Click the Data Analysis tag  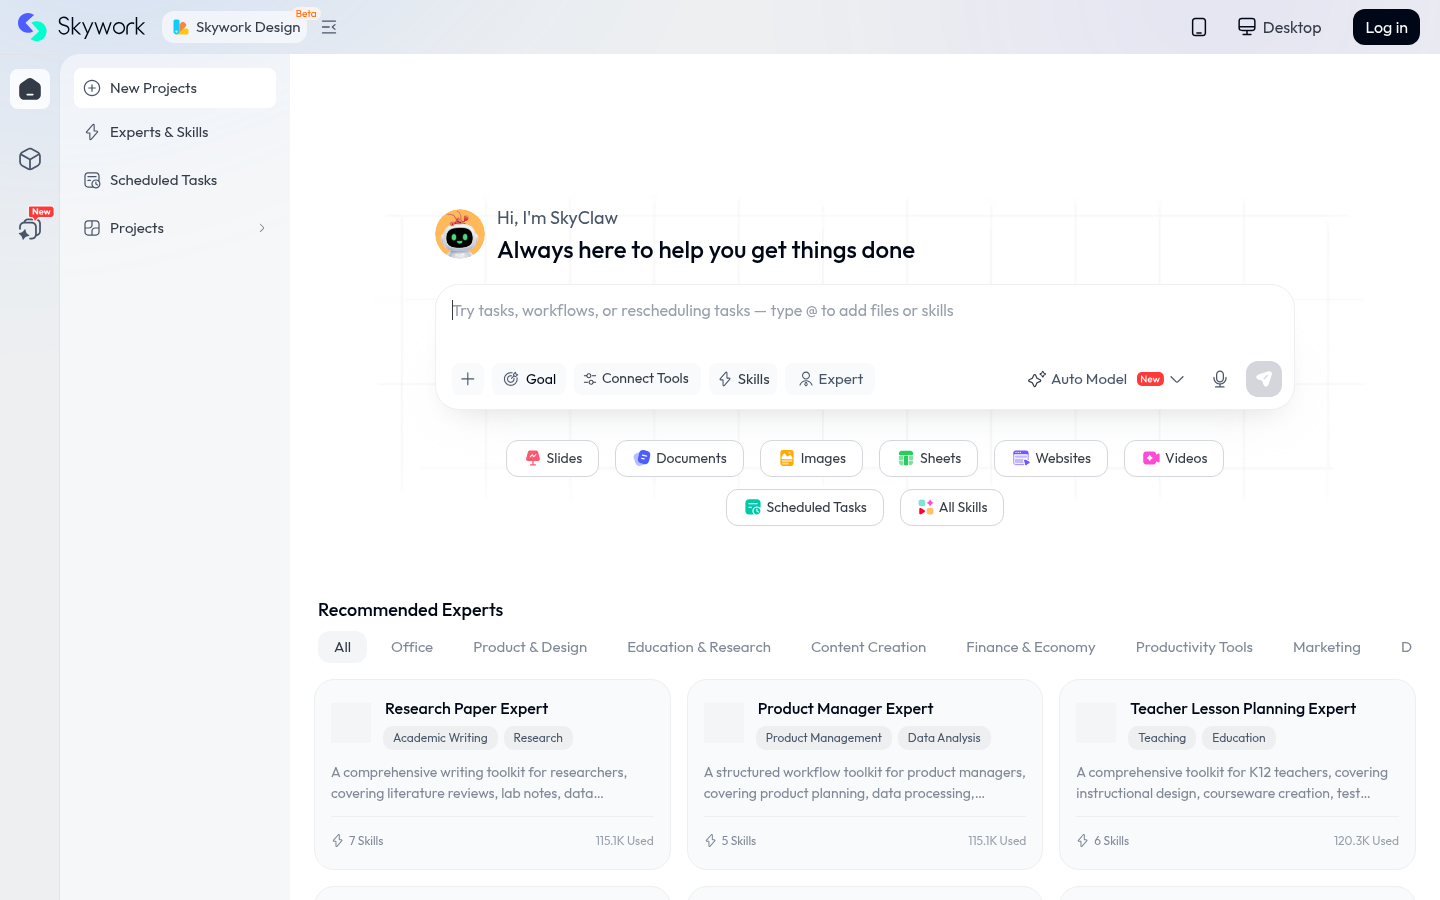tap(944, 738)
